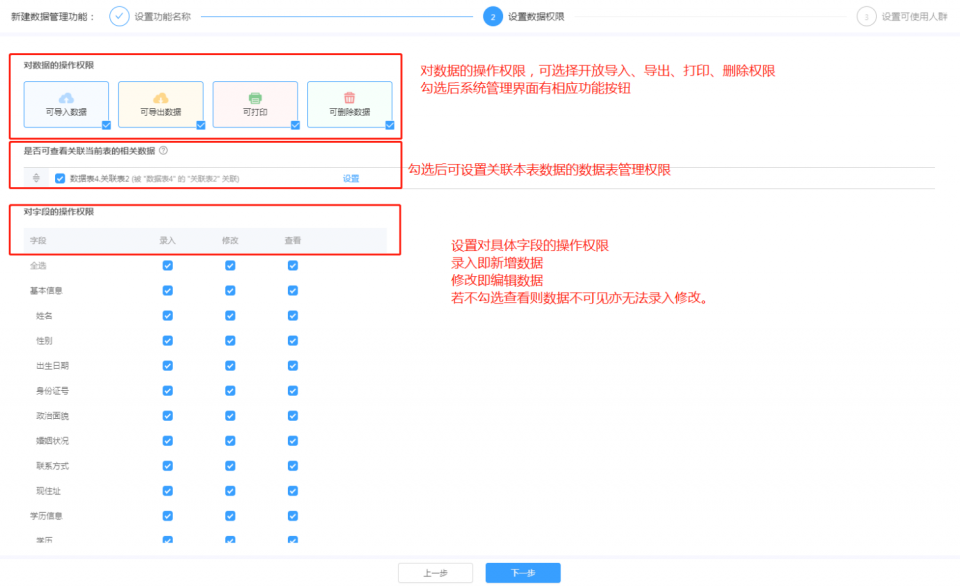Select the printer icon on 可打印 card
This screenshot has height=586, width=960.
coord(255,98)
